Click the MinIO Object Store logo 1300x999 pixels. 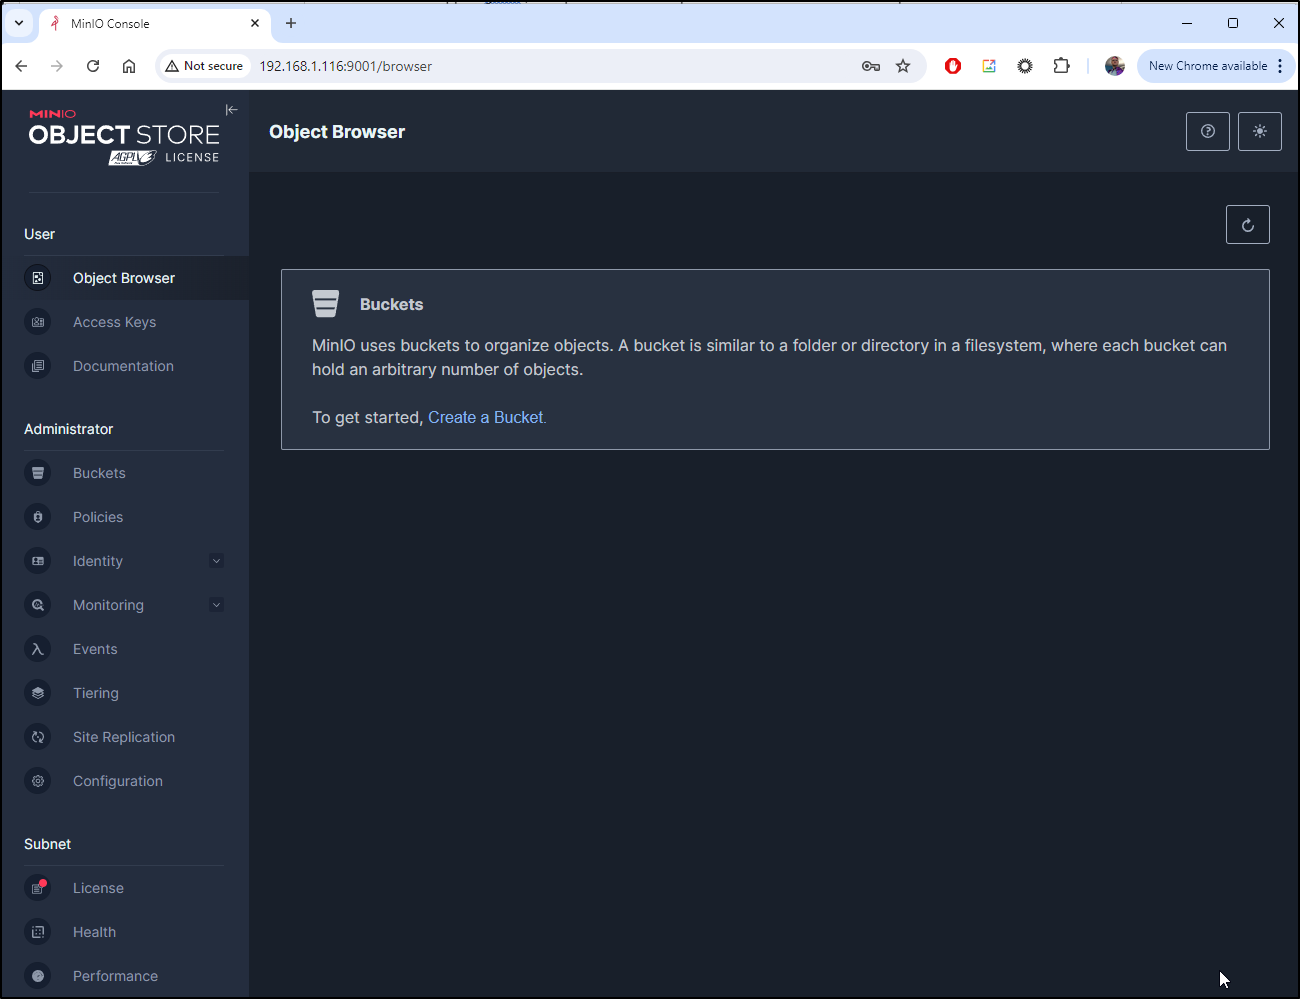tap(124, 137)
